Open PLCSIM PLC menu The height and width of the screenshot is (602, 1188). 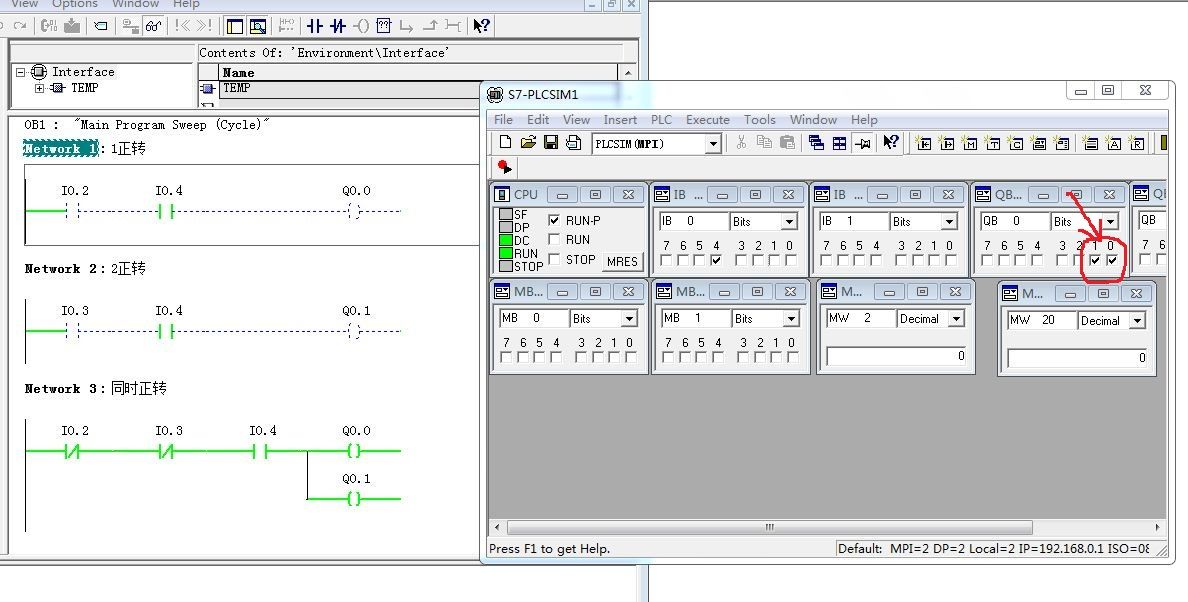pyautogui.click(x=661, y=120)
